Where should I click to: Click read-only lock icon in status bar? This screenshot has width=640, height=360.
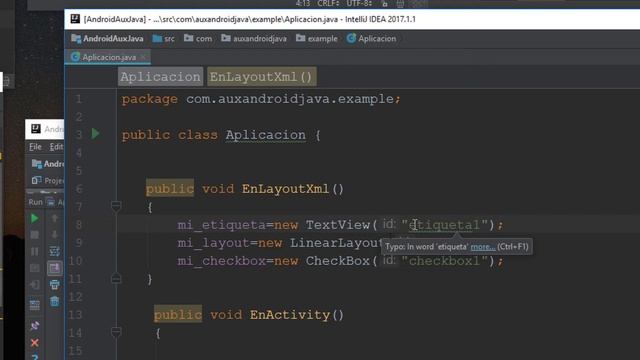click(x=384, y=4)
